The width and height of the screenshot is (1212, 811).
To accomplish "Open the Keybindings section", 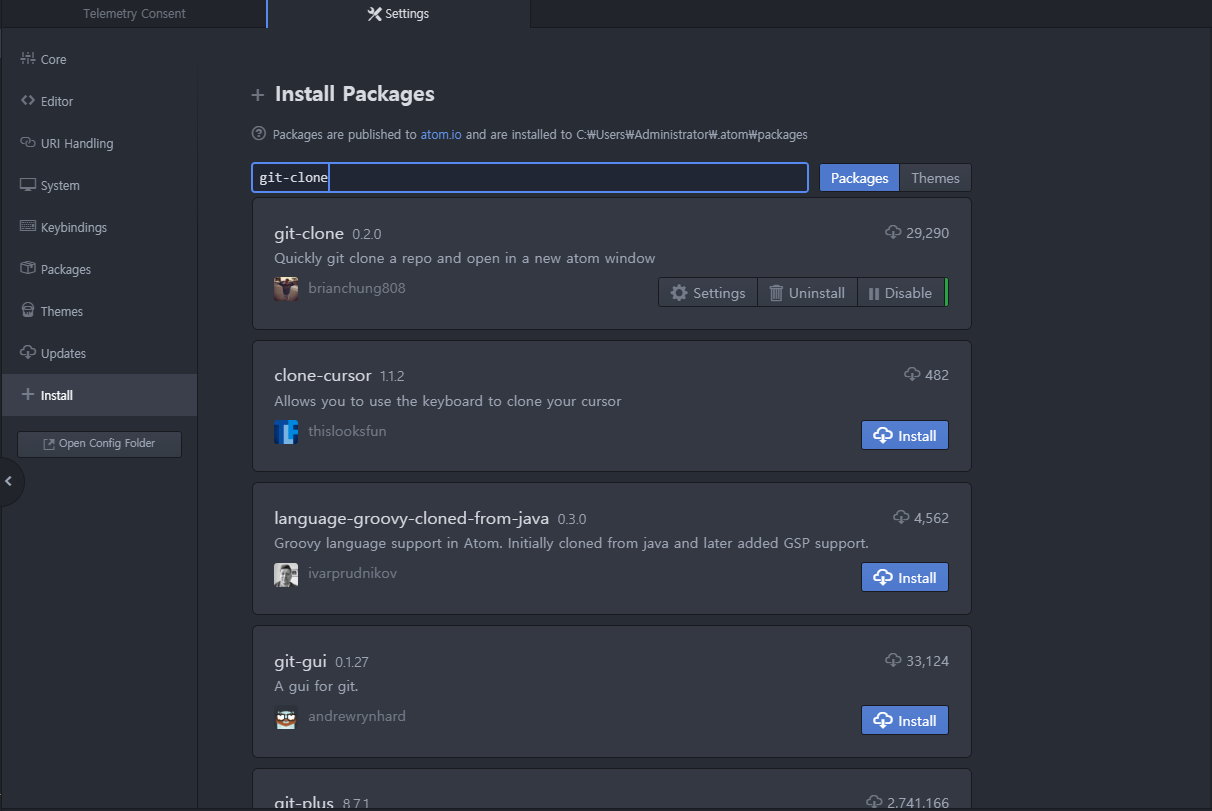I will click(99, 227).
